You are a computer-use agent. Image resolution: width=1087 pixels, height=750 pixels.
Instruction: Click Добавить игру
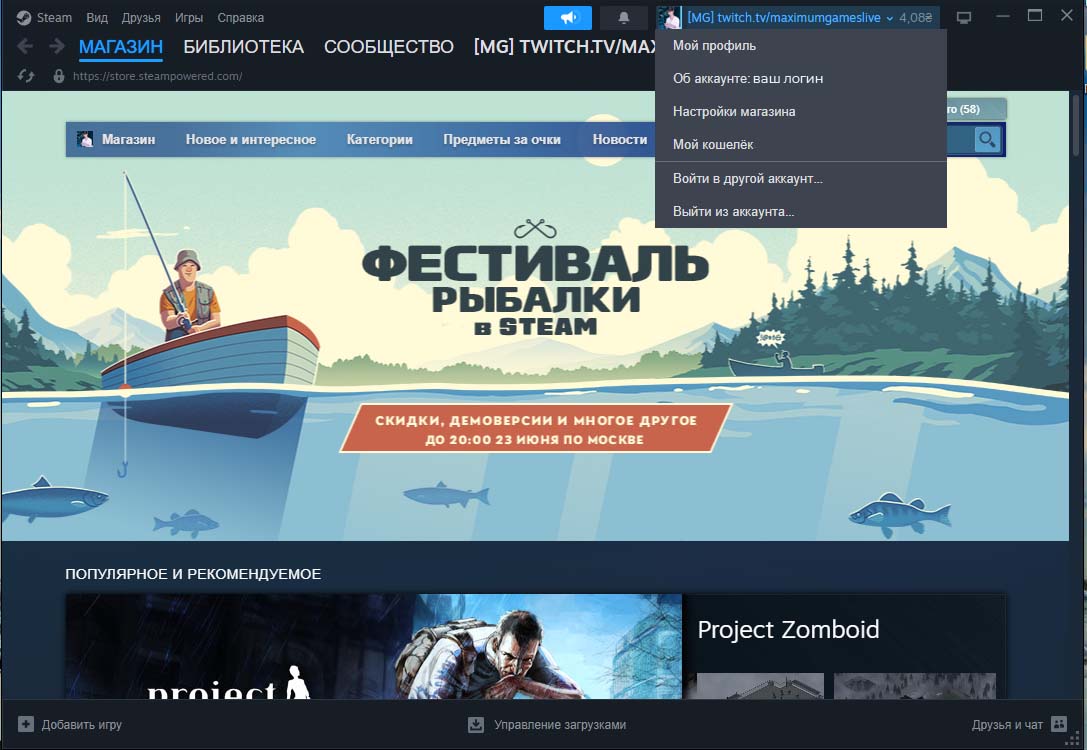coord(82,724)
